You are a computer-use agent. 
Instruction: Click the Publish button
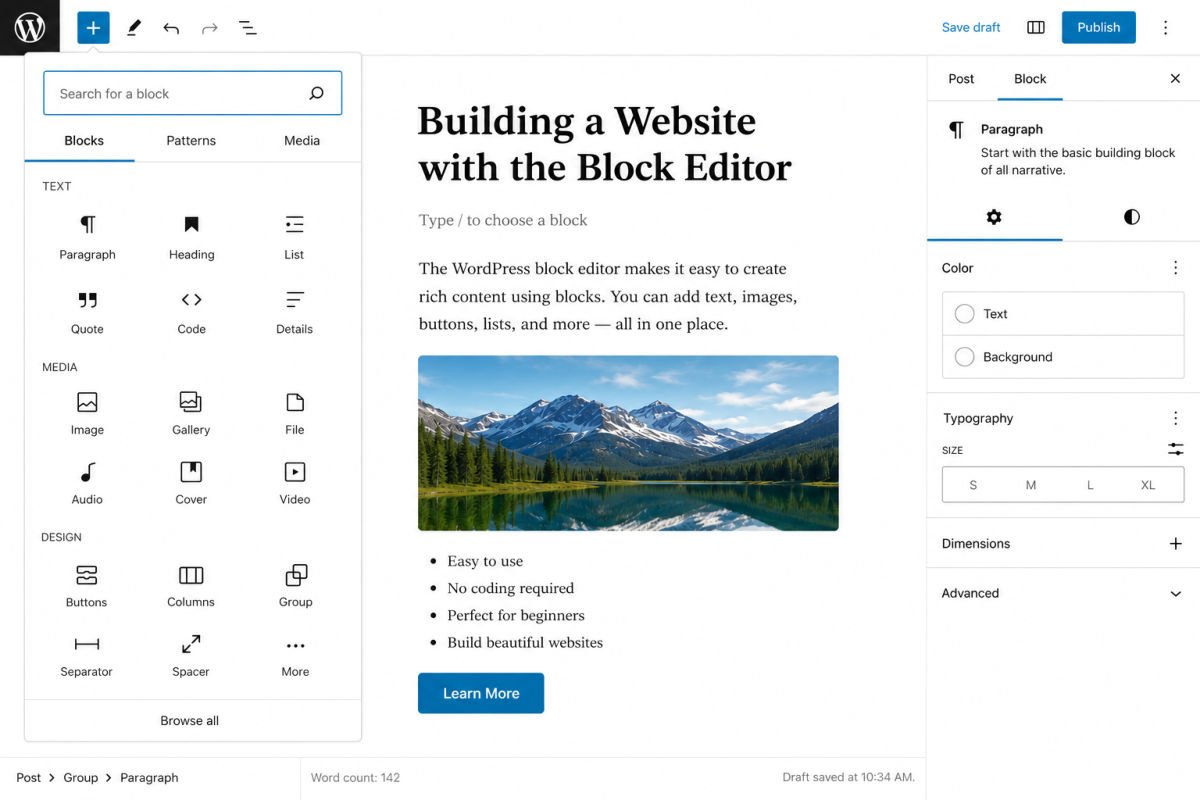click(1099, 27)
